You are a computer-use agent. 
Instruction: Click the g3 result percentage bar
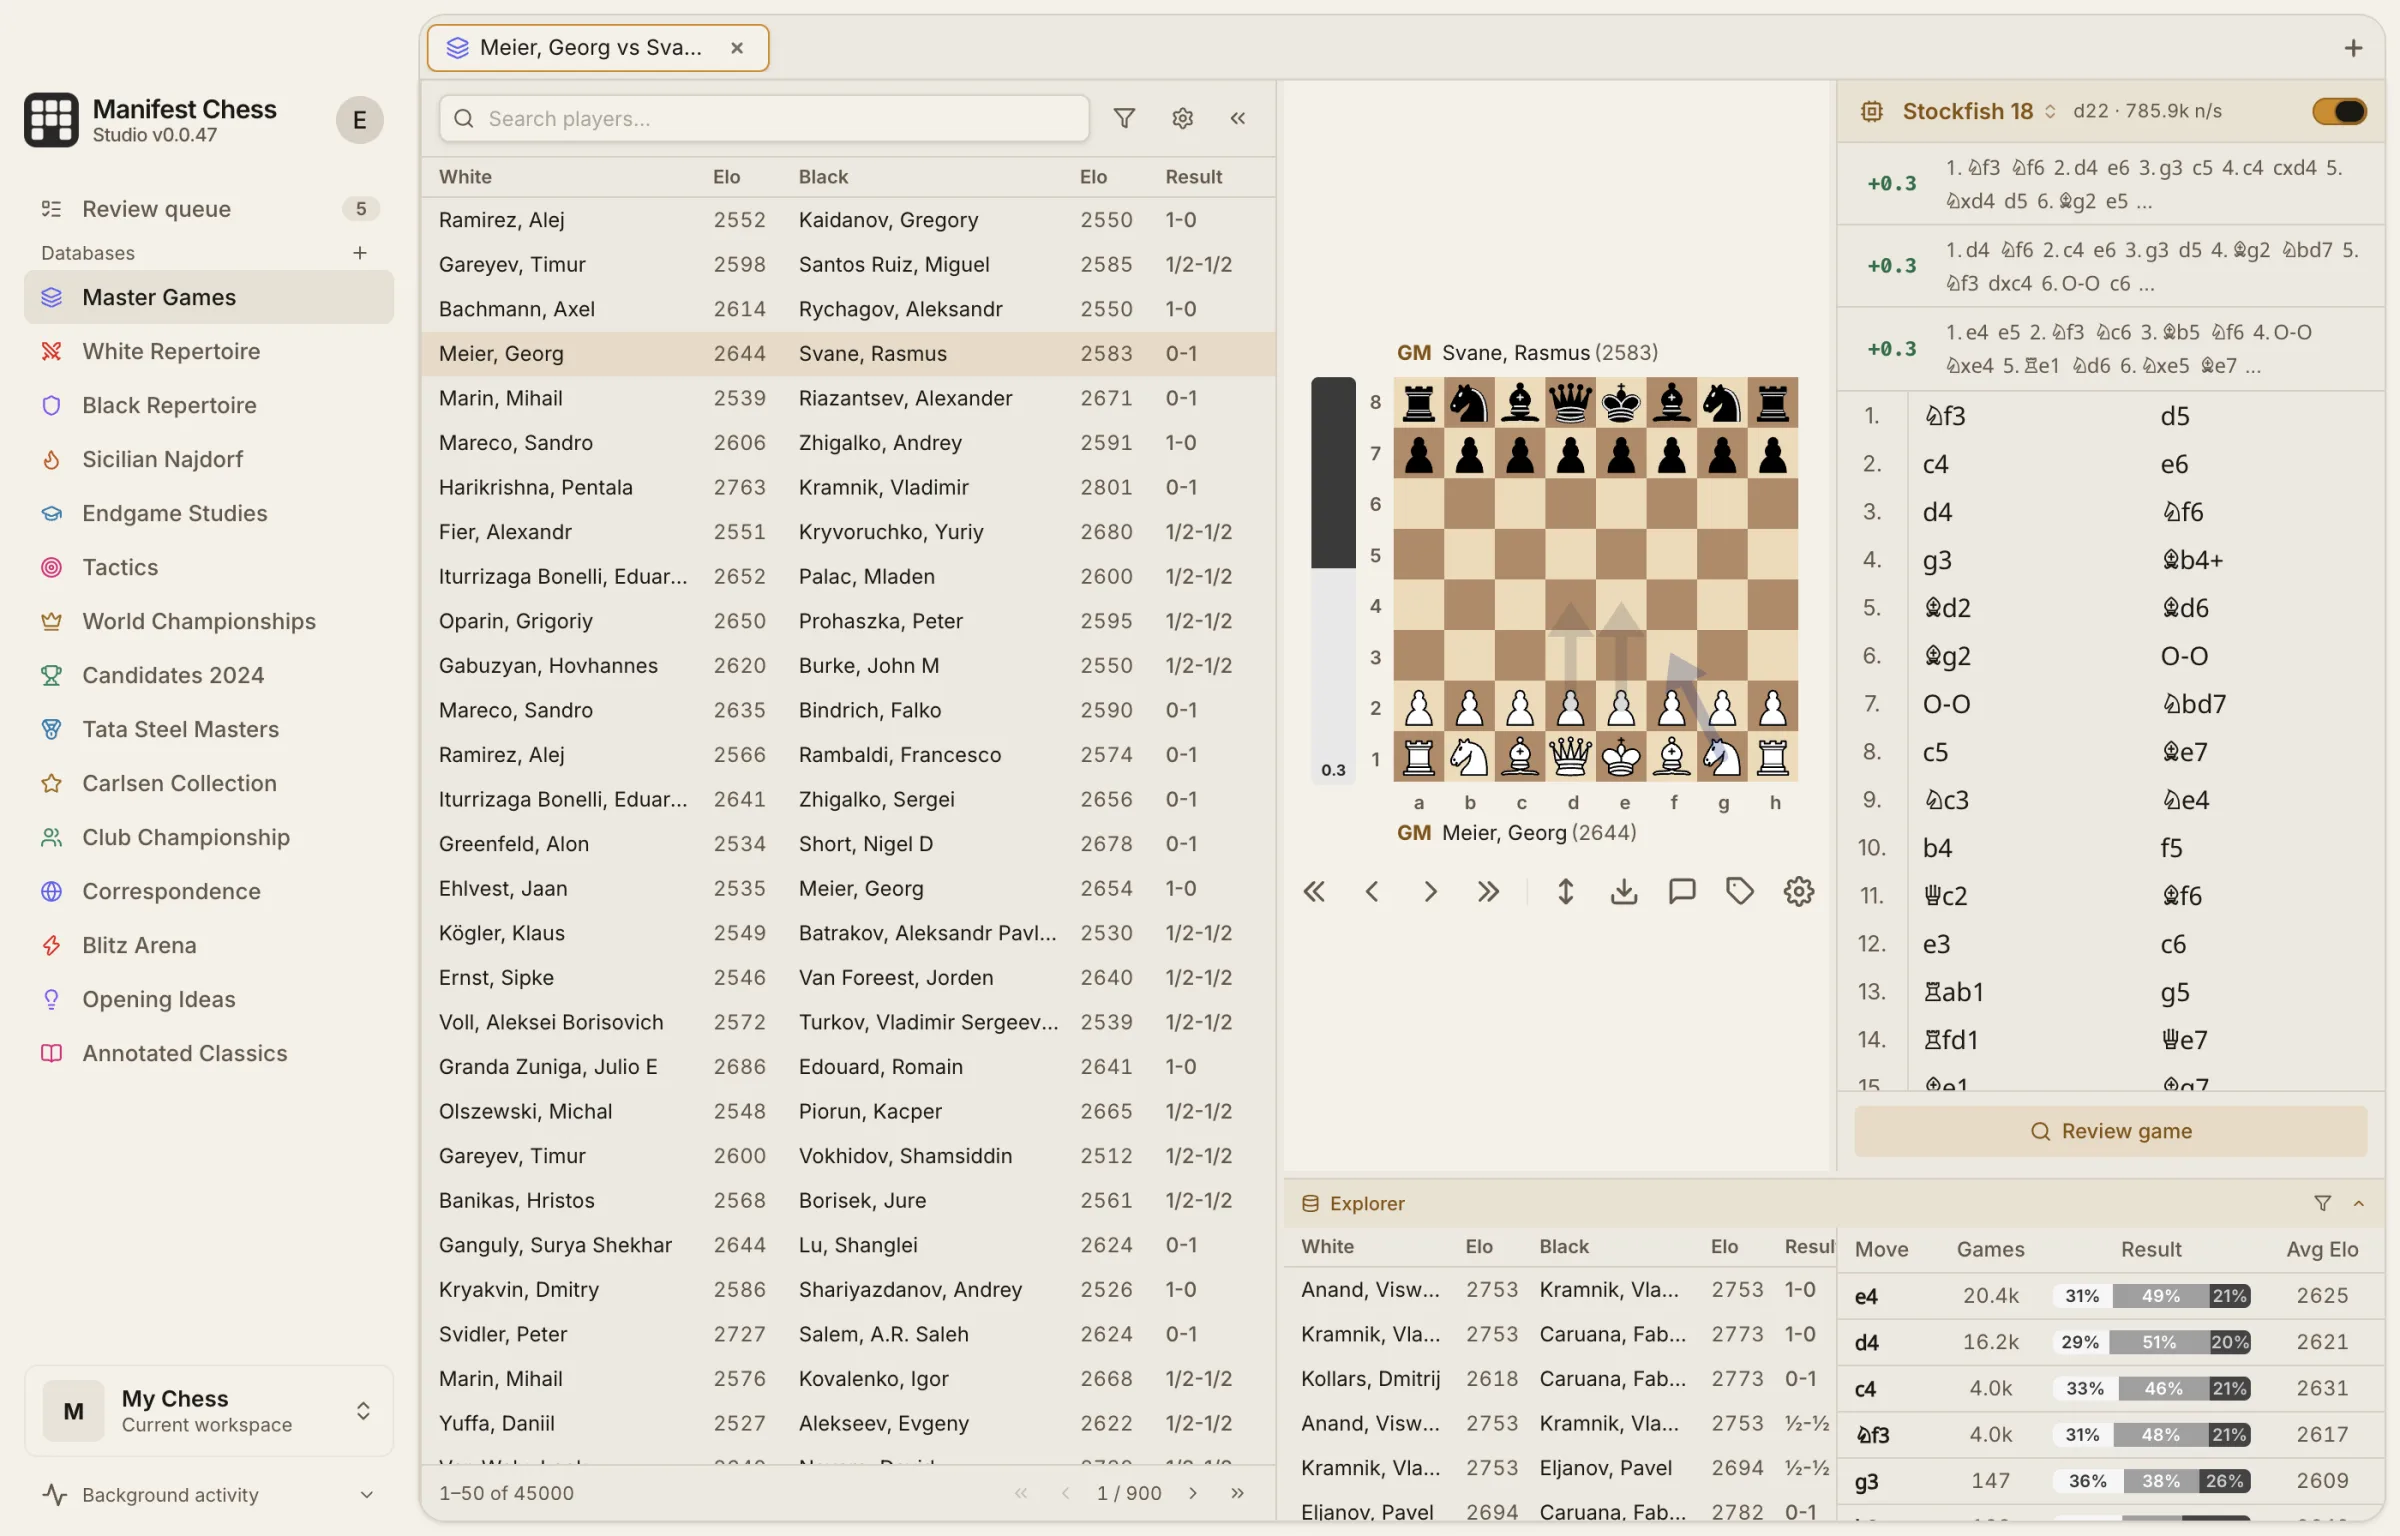tap(2151, 1480)
